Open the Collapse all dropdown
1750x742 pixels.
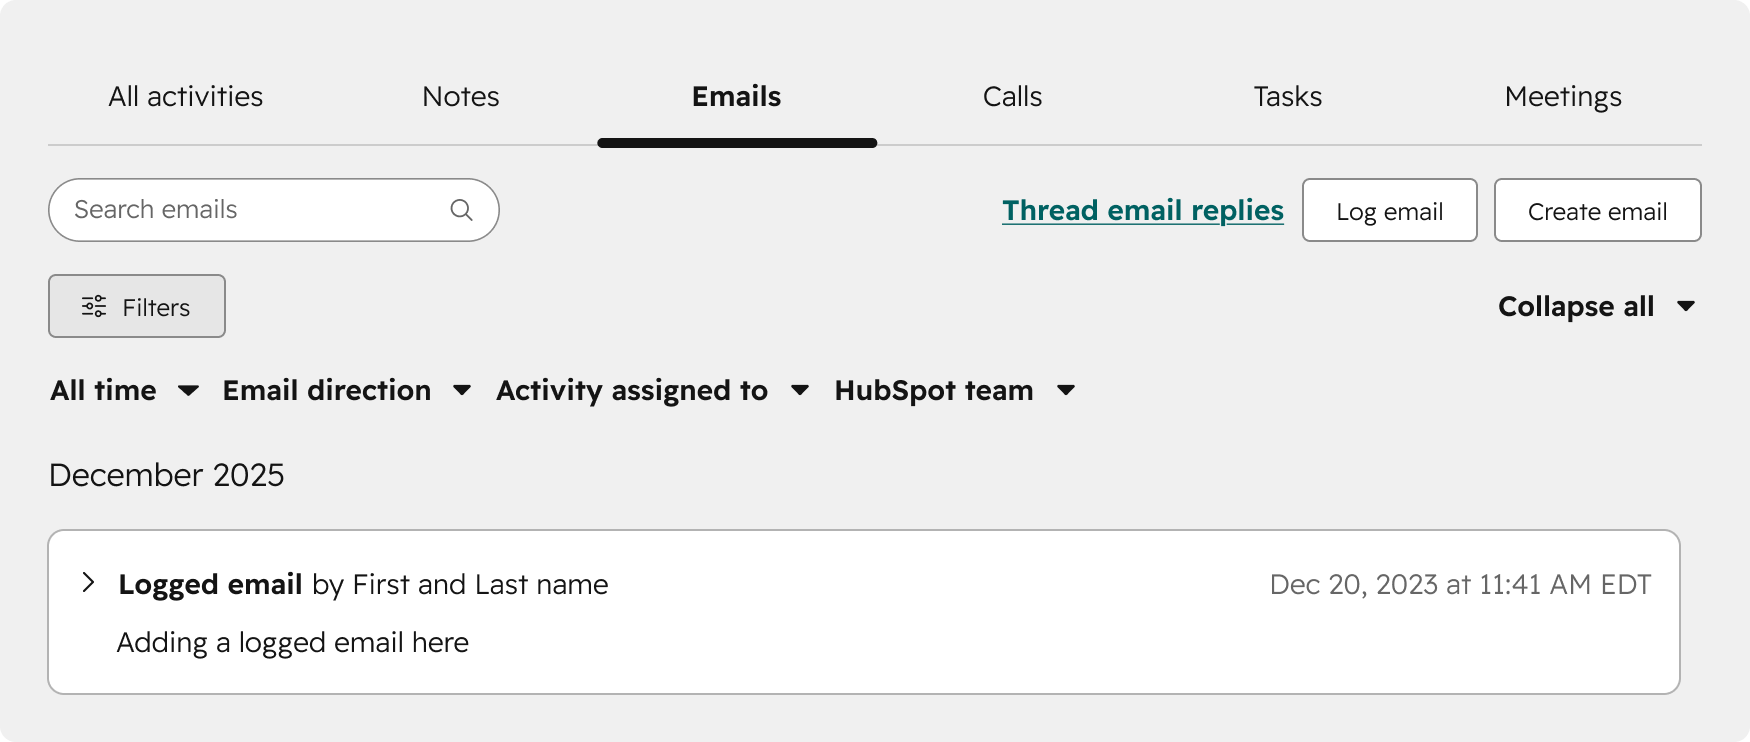[1595, 306]
